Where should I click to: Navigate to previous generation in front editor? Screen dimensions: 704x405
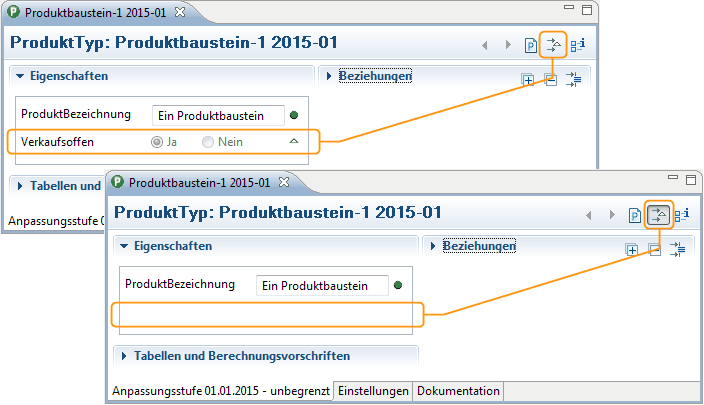[x=588, y=215]
